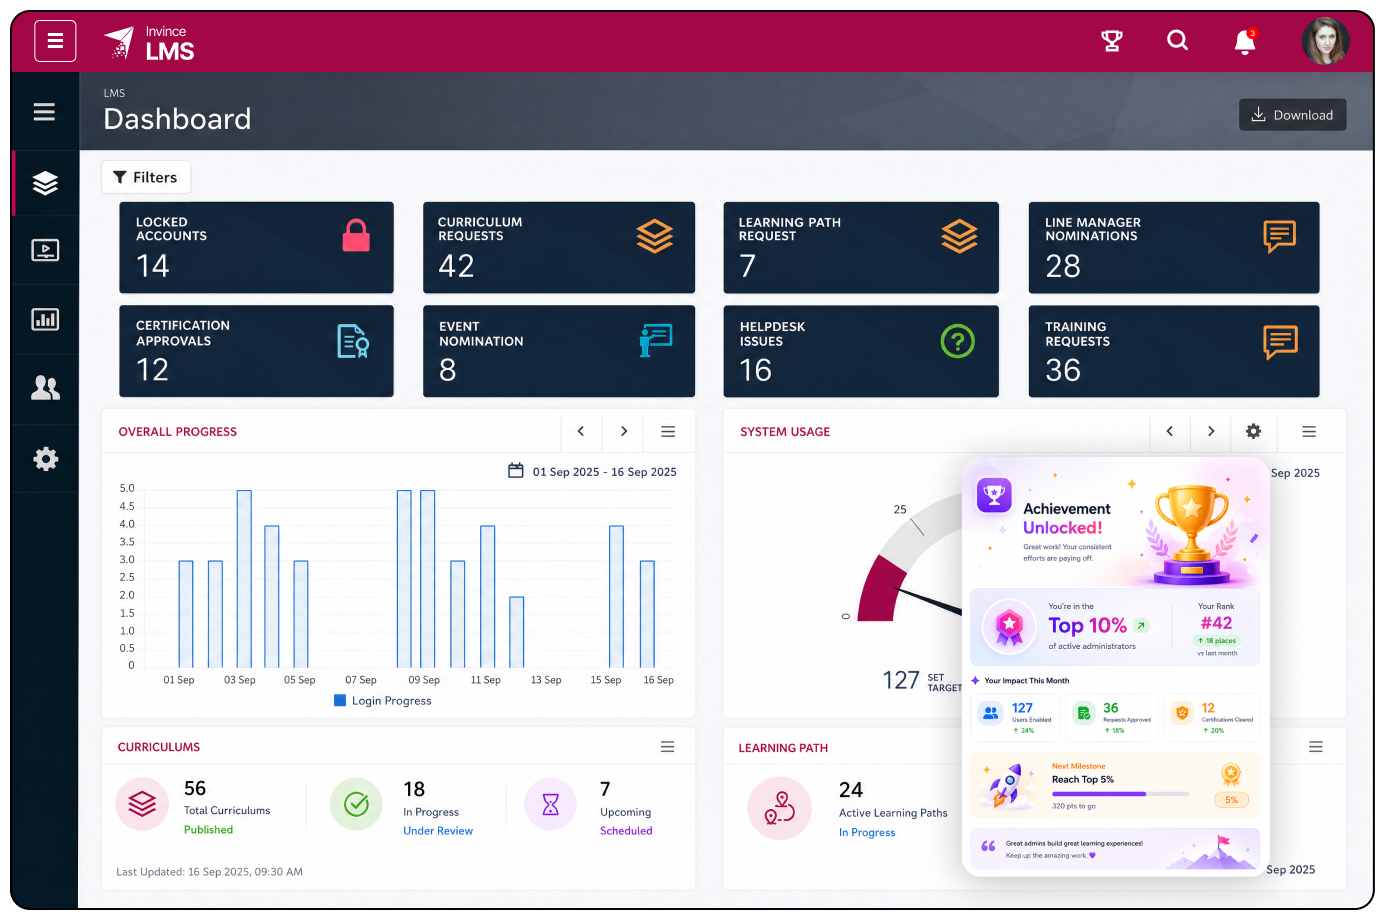Click the Reach Top 5% progress bar

tap(1120, 794)
